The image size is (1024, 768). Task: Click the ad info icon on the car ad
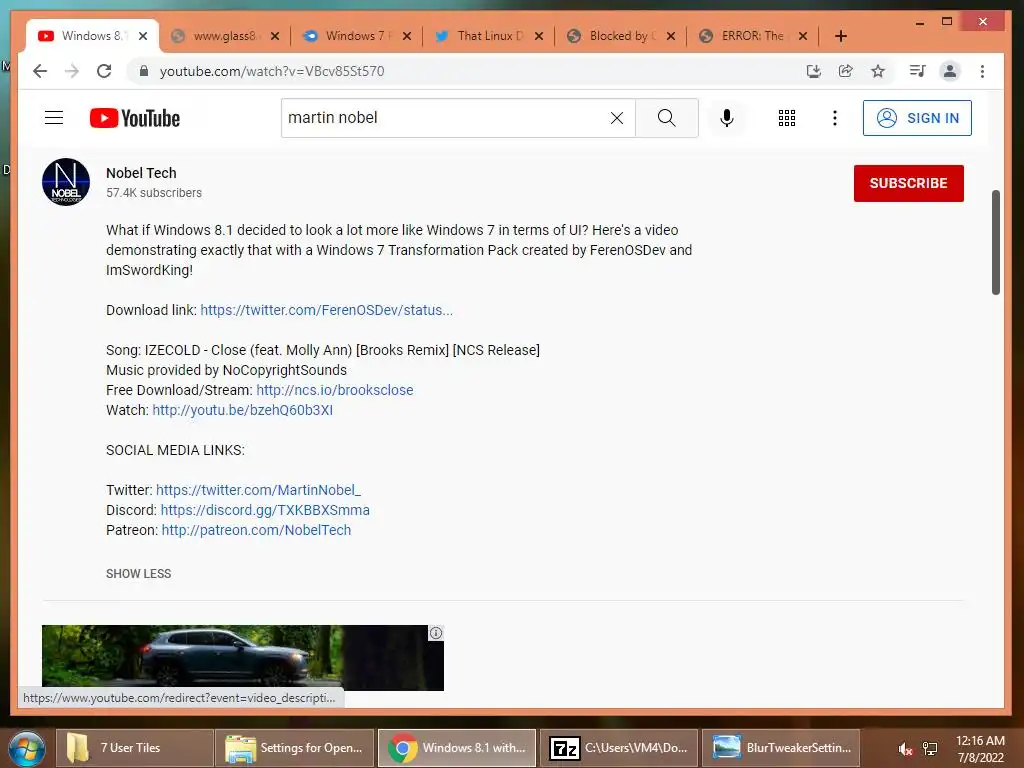[x=436, y=633]
